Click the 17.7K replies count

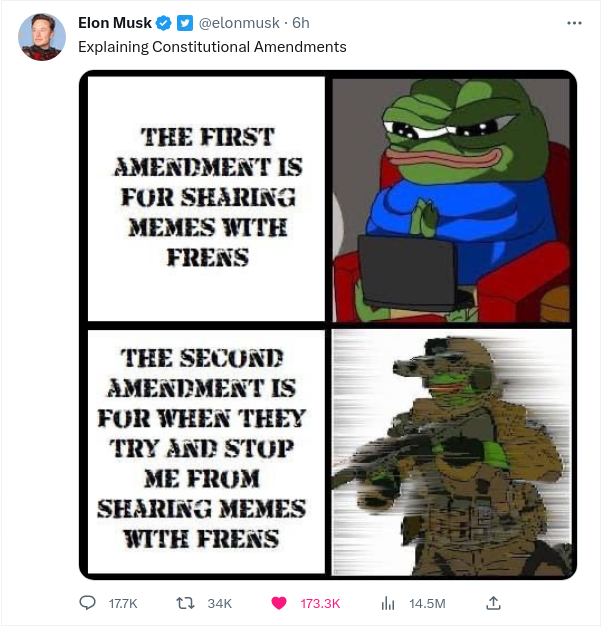coord(123,603)
